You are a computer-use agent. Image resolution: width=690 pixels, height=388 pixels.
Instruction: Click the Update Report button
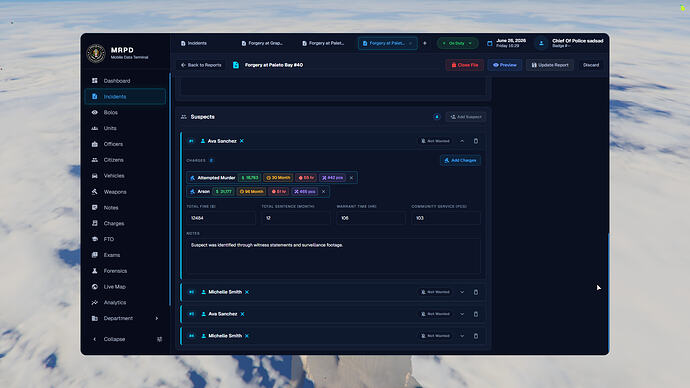[x=550, y=65]
